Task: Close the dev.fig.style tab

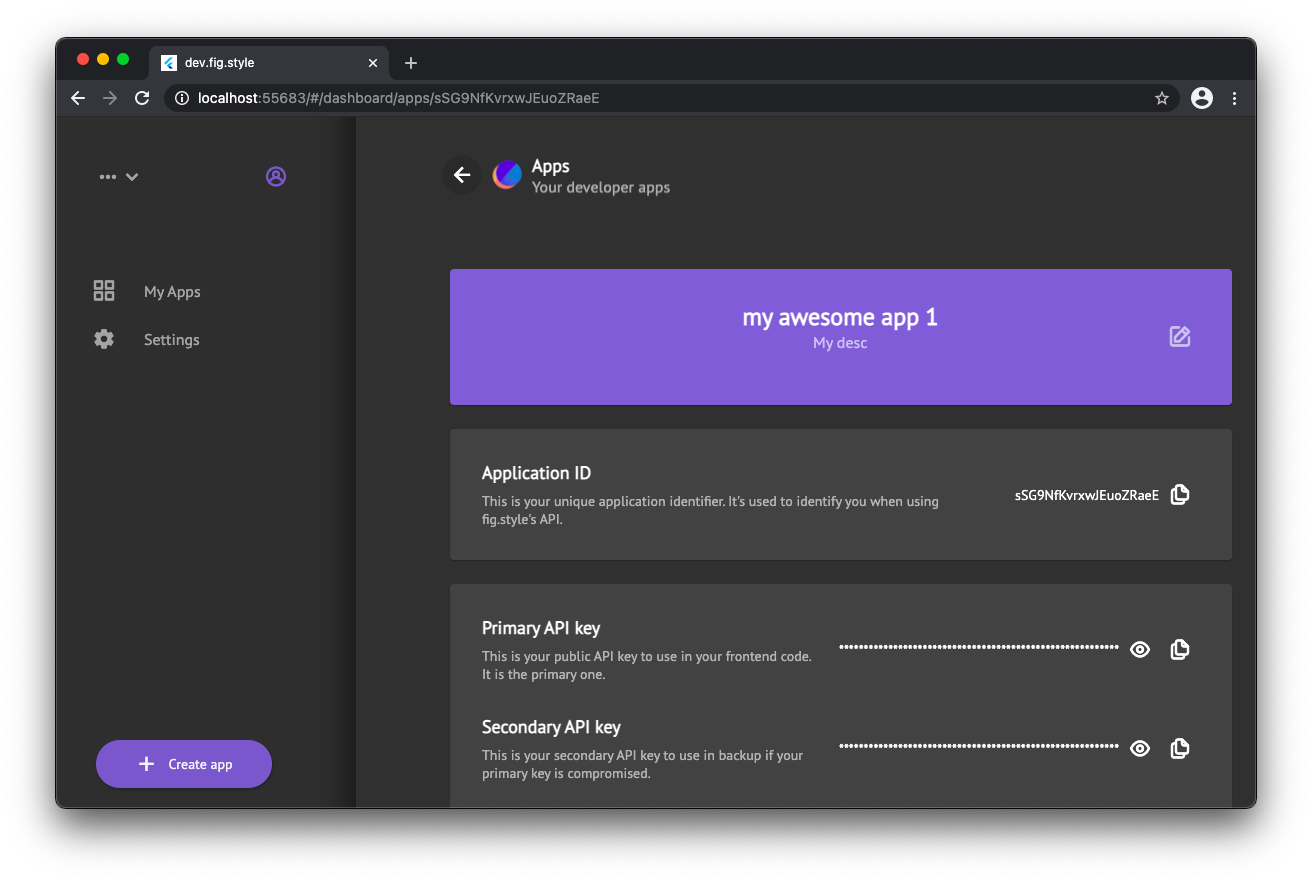Action: tap(373, 63)
